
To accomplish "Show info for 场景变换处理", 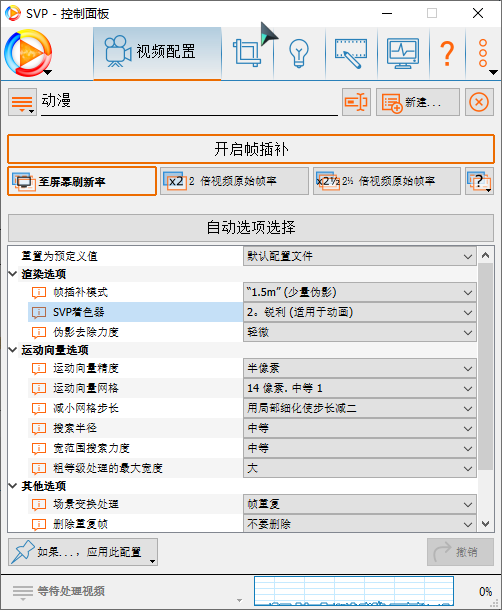I will click(39, 504).
